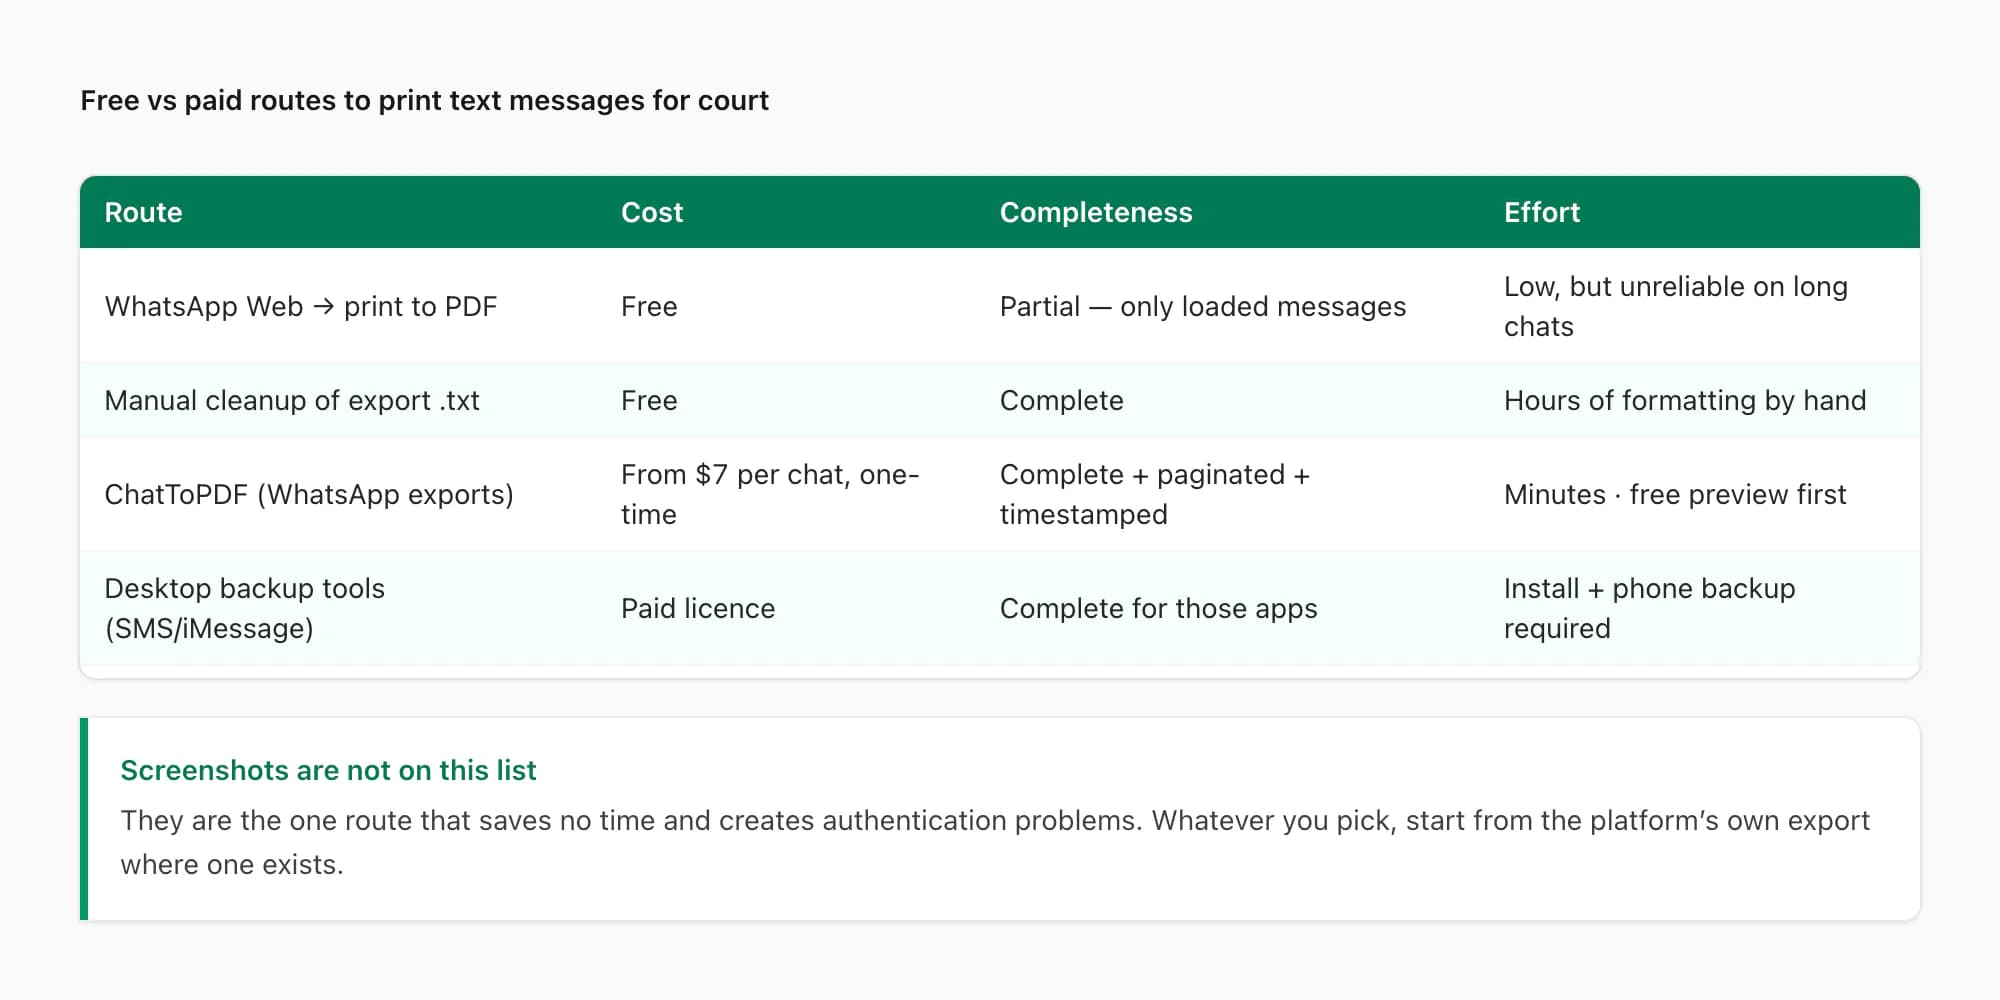
Task: Click the 'Screenshots are not on this list' callout title
Action: point(328,770)
